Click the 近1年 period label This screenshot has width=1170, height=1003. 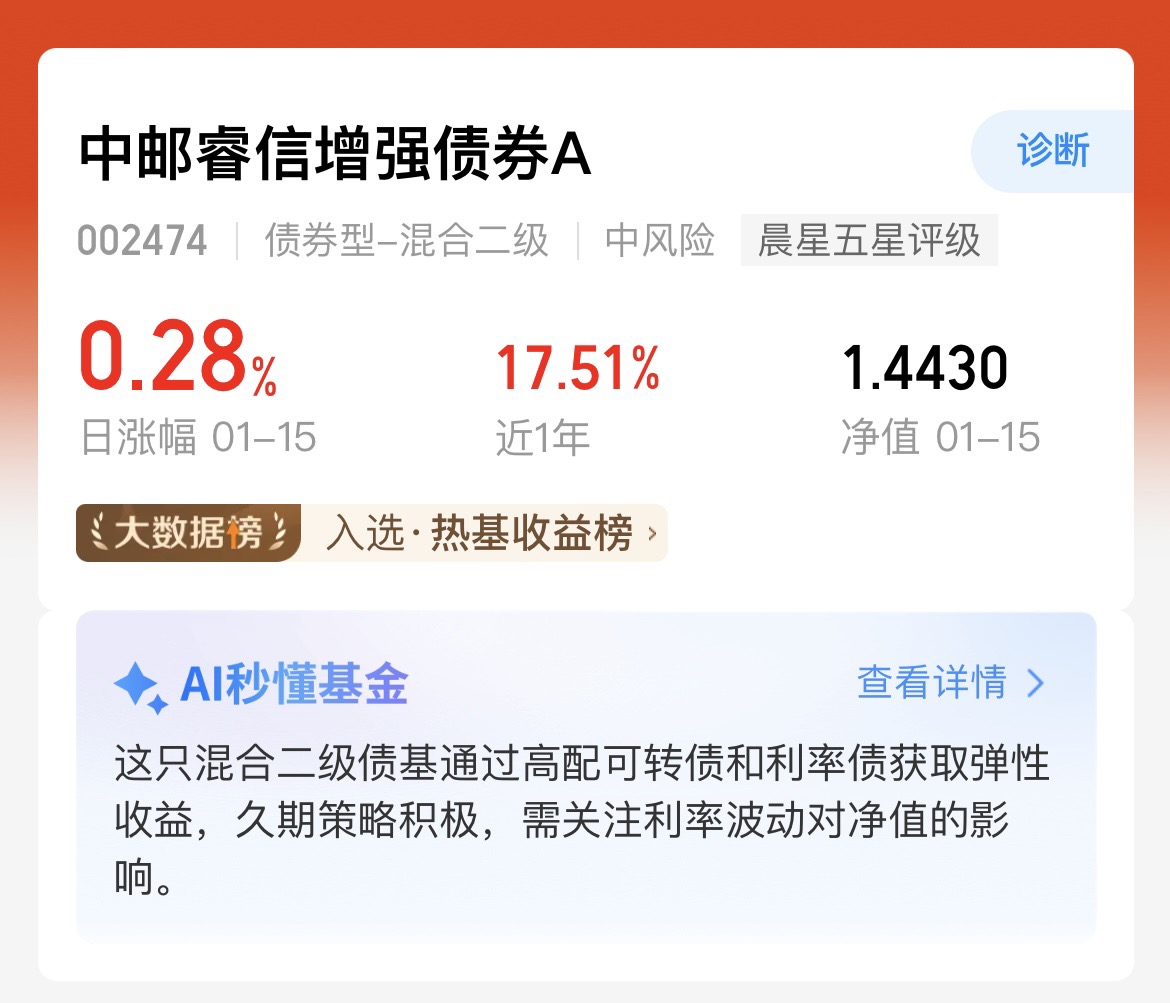coord(542,437)
